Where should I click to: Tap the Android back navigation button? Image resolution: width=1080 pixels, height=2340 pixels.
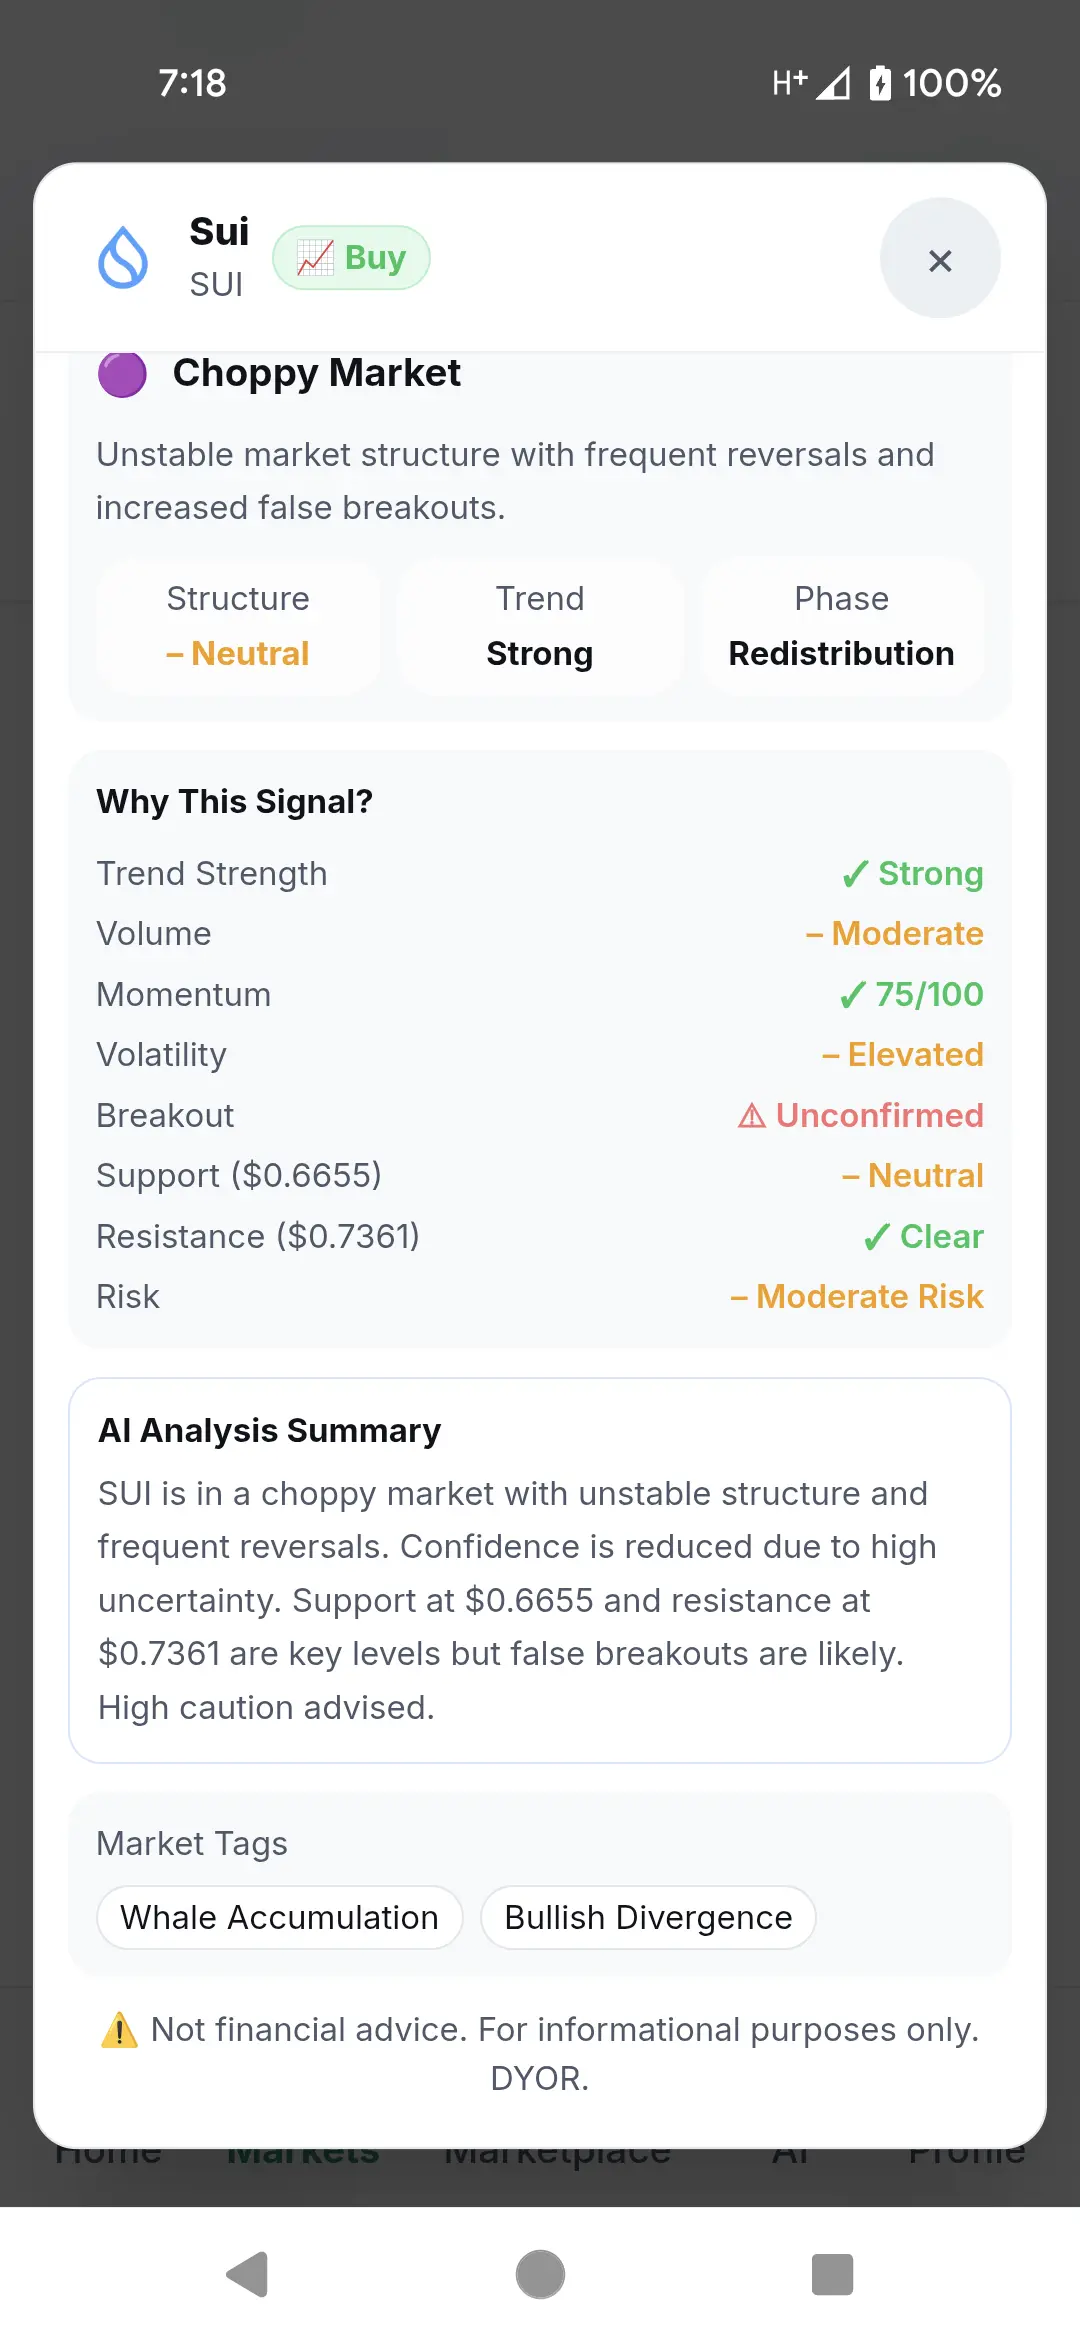[247, 2275]
